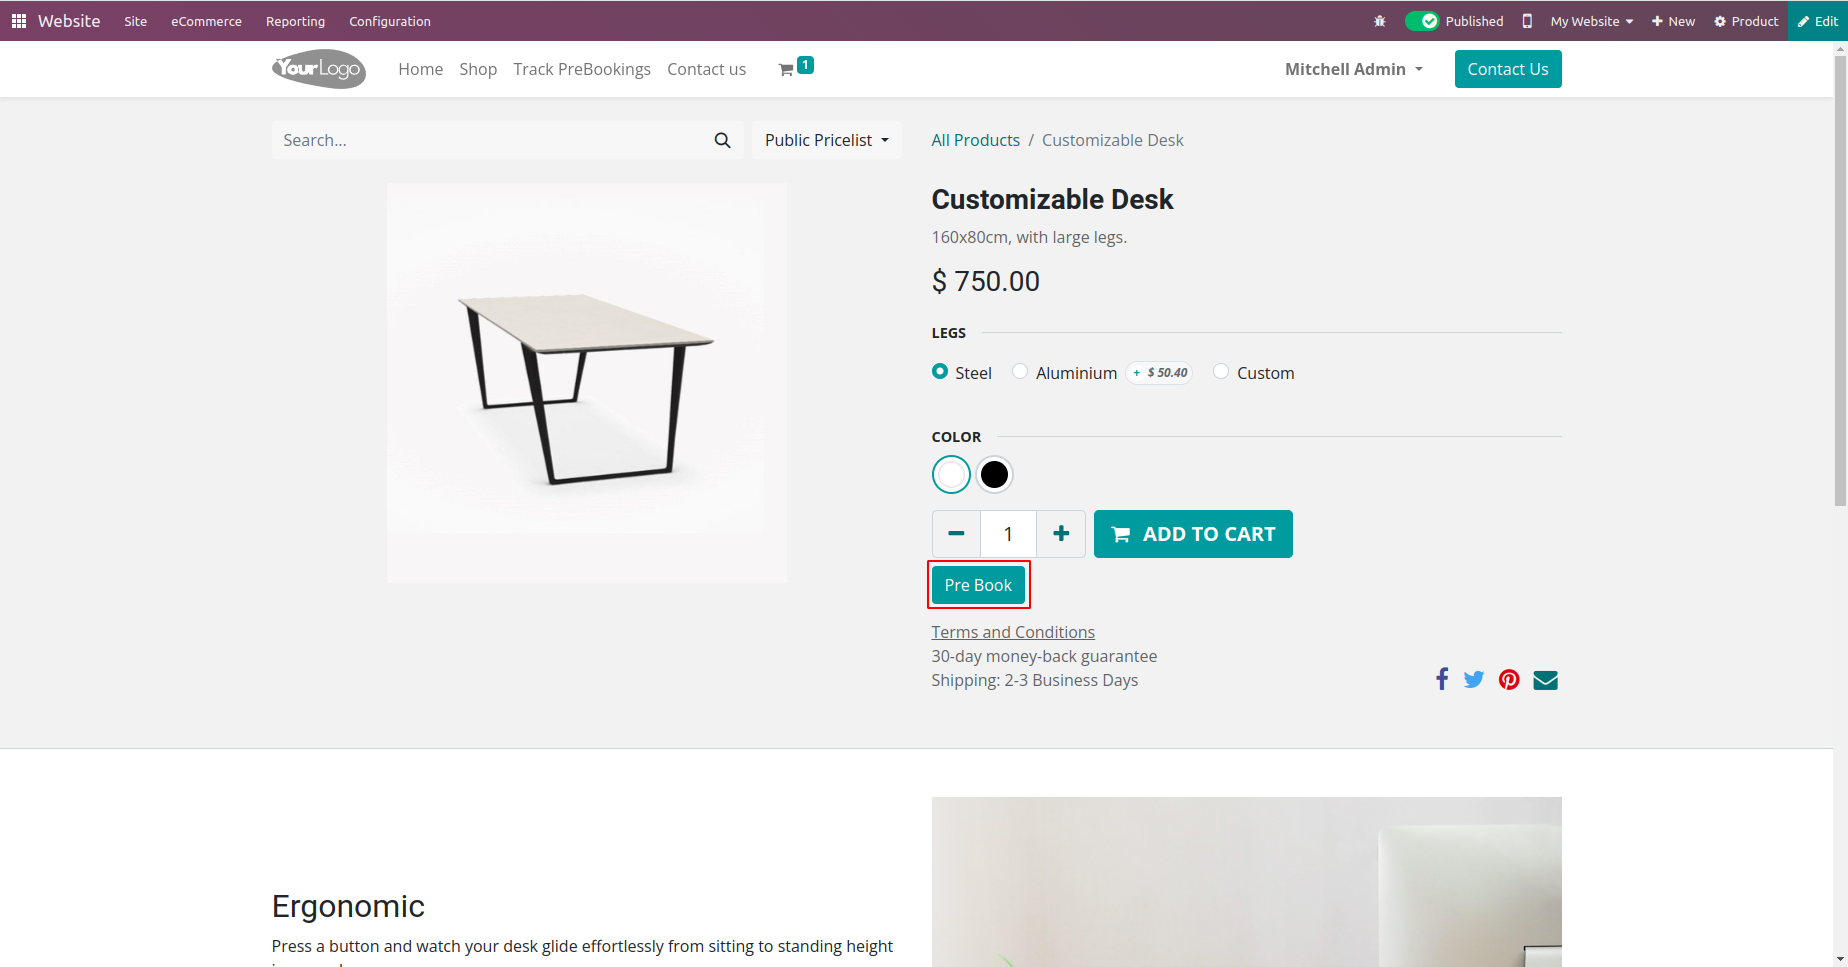
Task: Switch to mobile preview icon
Action: 1527,21
